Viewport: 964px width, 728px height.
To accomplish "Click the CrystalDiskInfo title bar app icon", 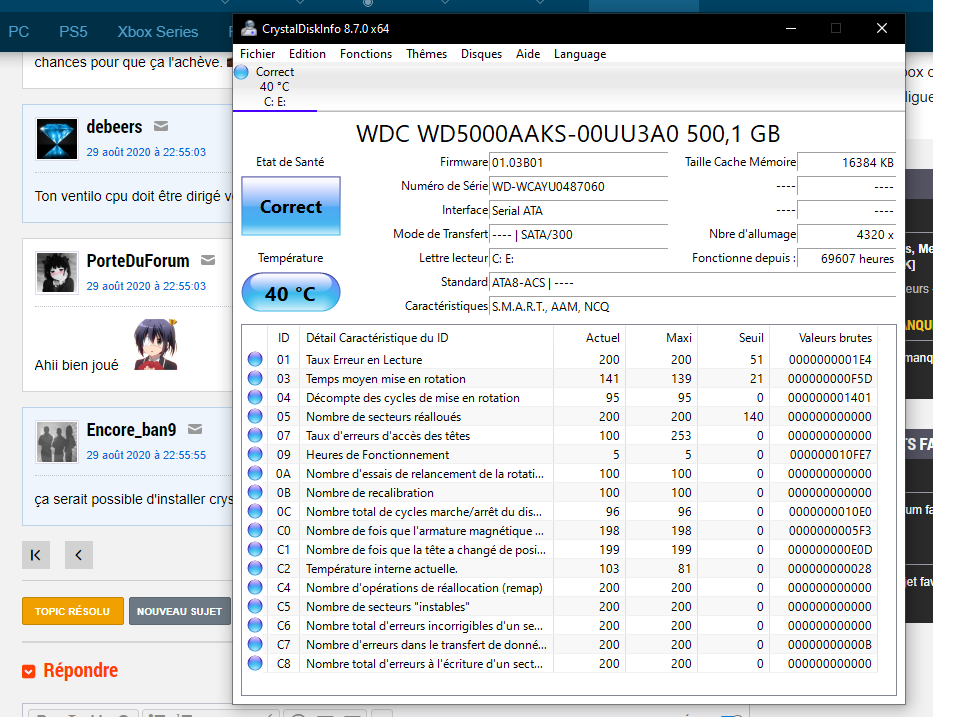I will (249, 28).
